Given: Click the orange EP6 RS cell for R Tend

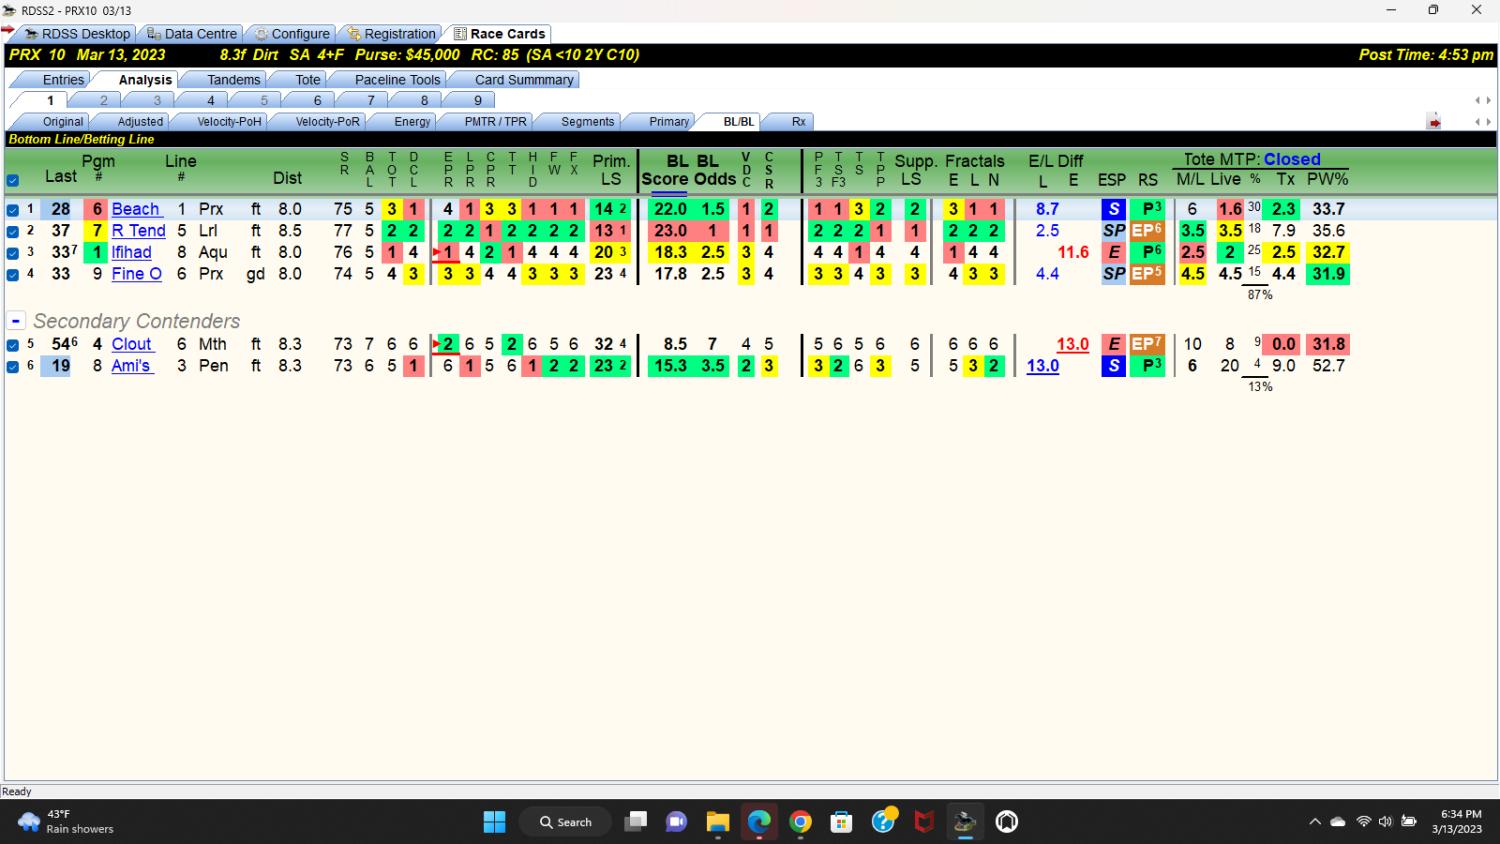Looking at the screenshot, I should click(x=1147, y=231).
